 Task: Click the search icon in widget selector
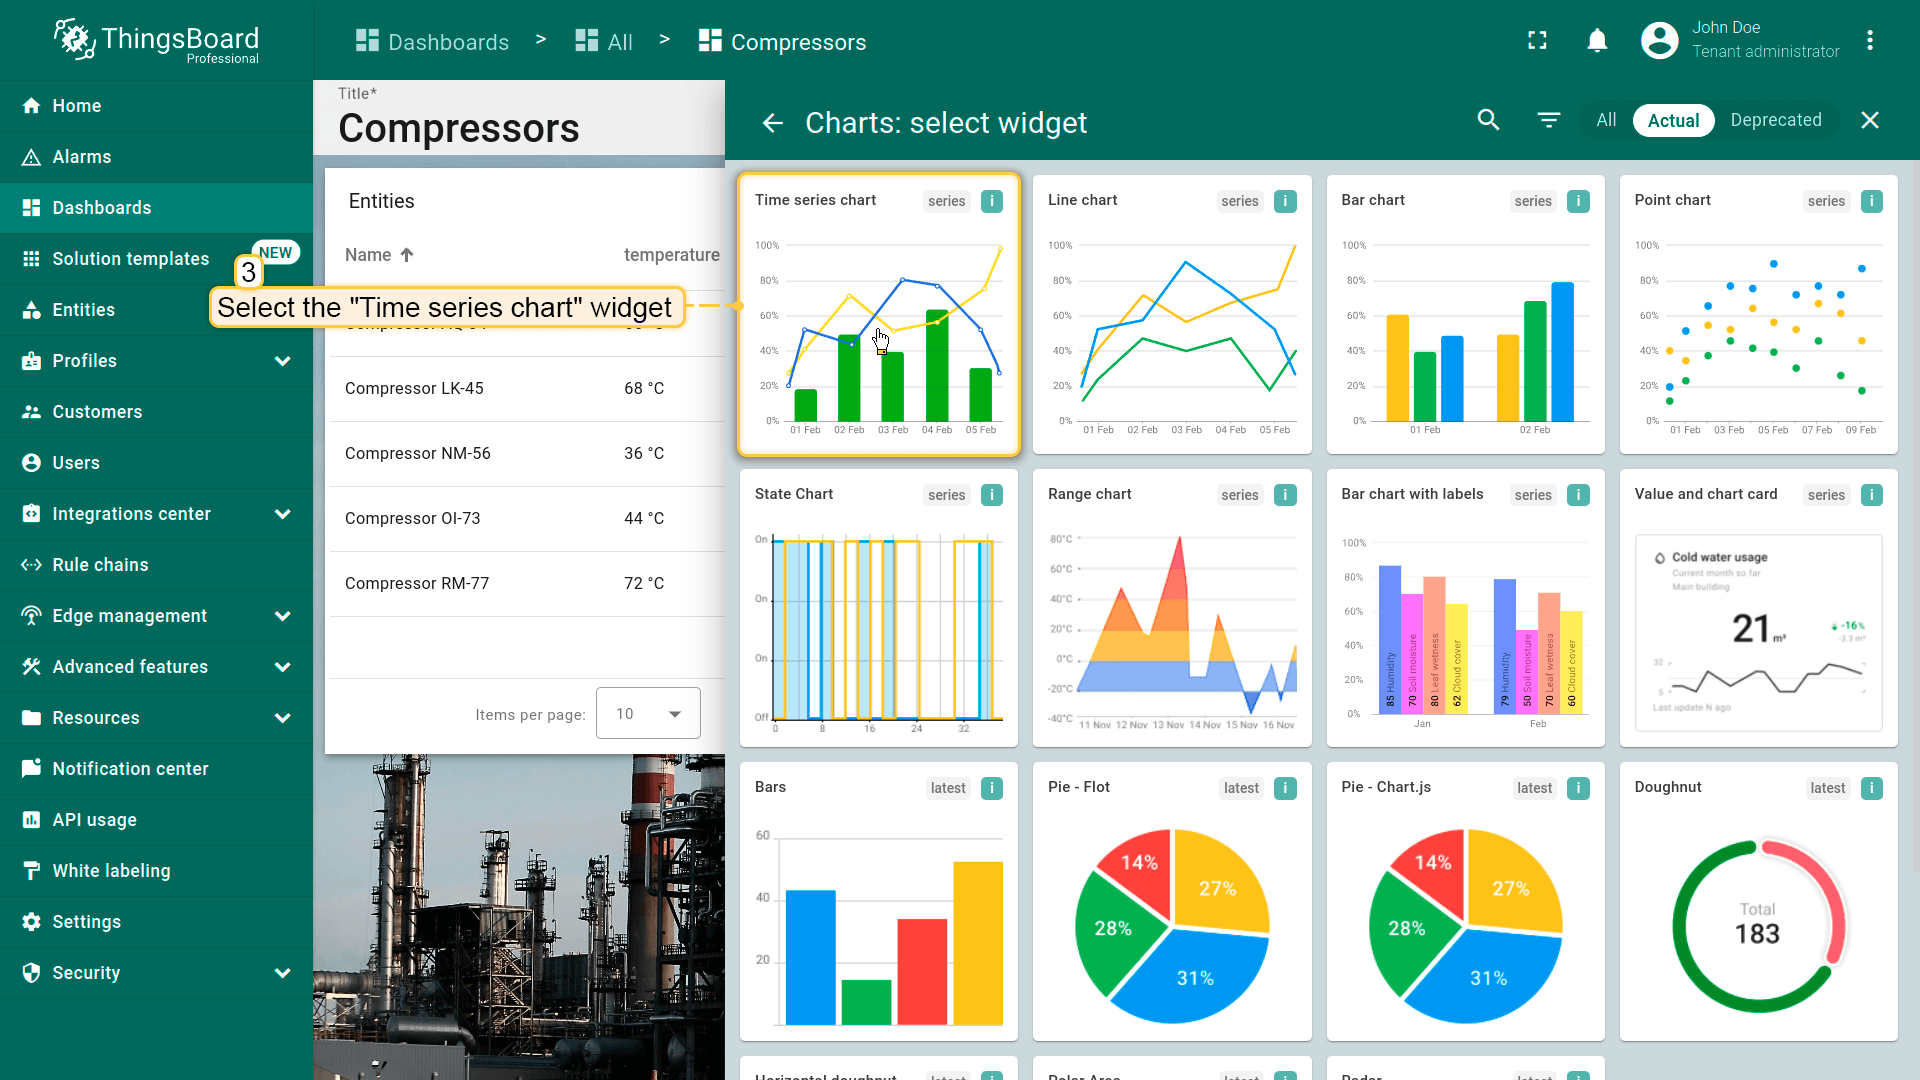pyautogui.click(x=1488, y=120)
